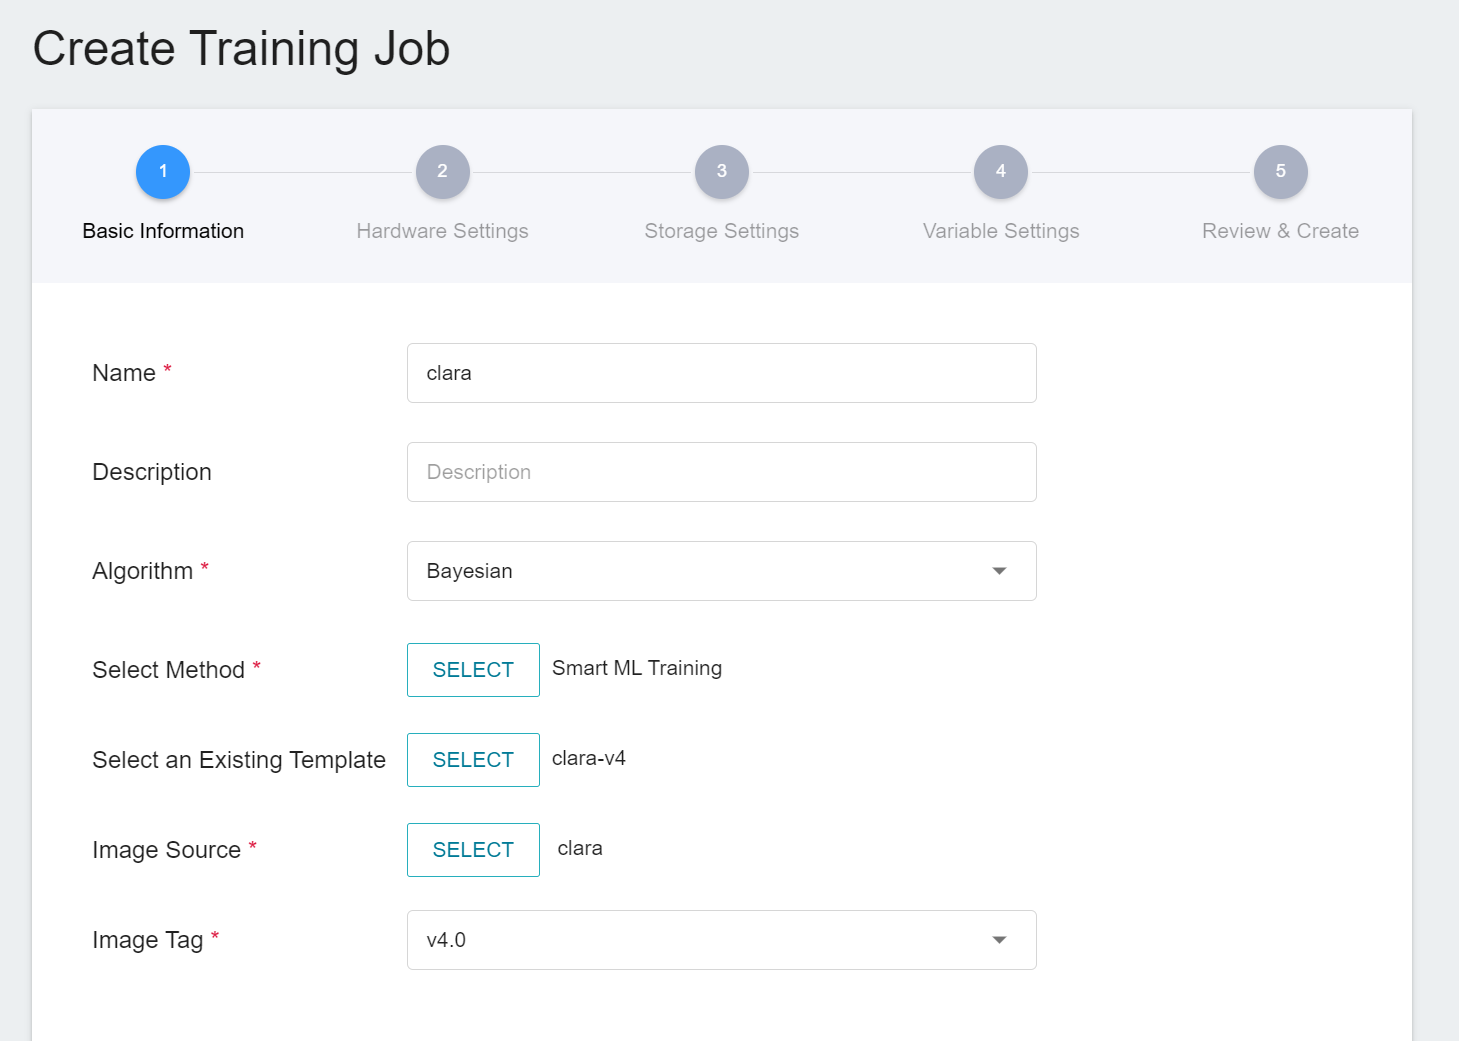This screenshot has width=1459, height=1041.
Task: Jump to the step 4 circle
Action: point(1000,172)
